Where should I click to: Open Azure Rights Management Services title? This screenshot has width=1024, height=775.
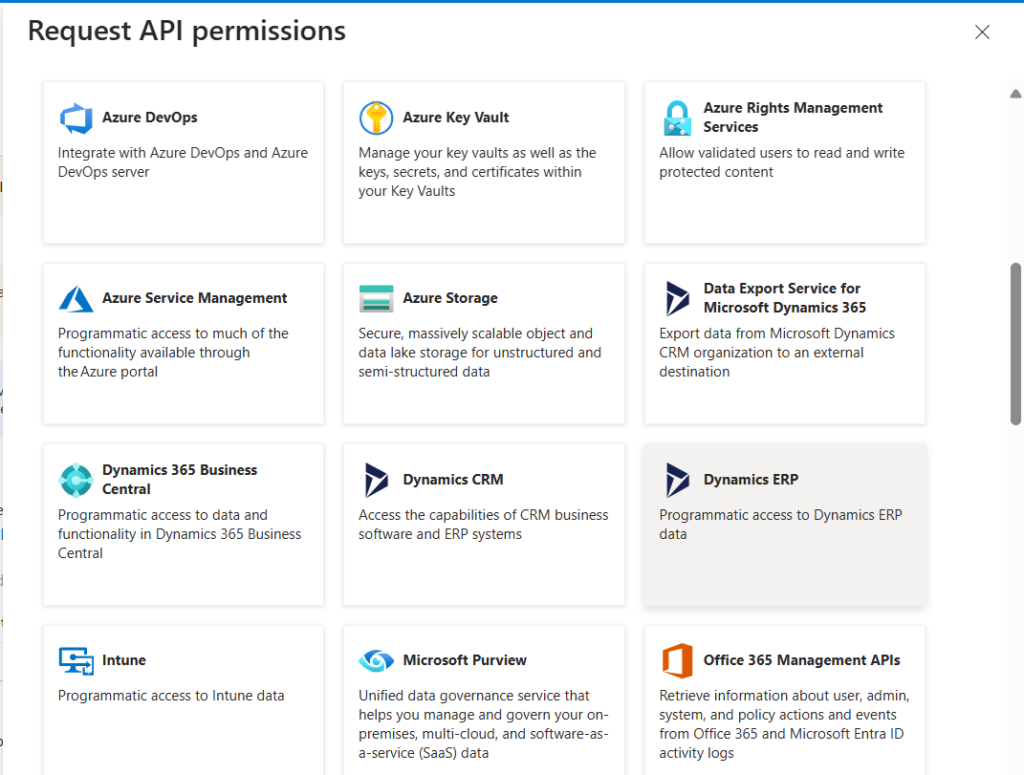[793, 118]
